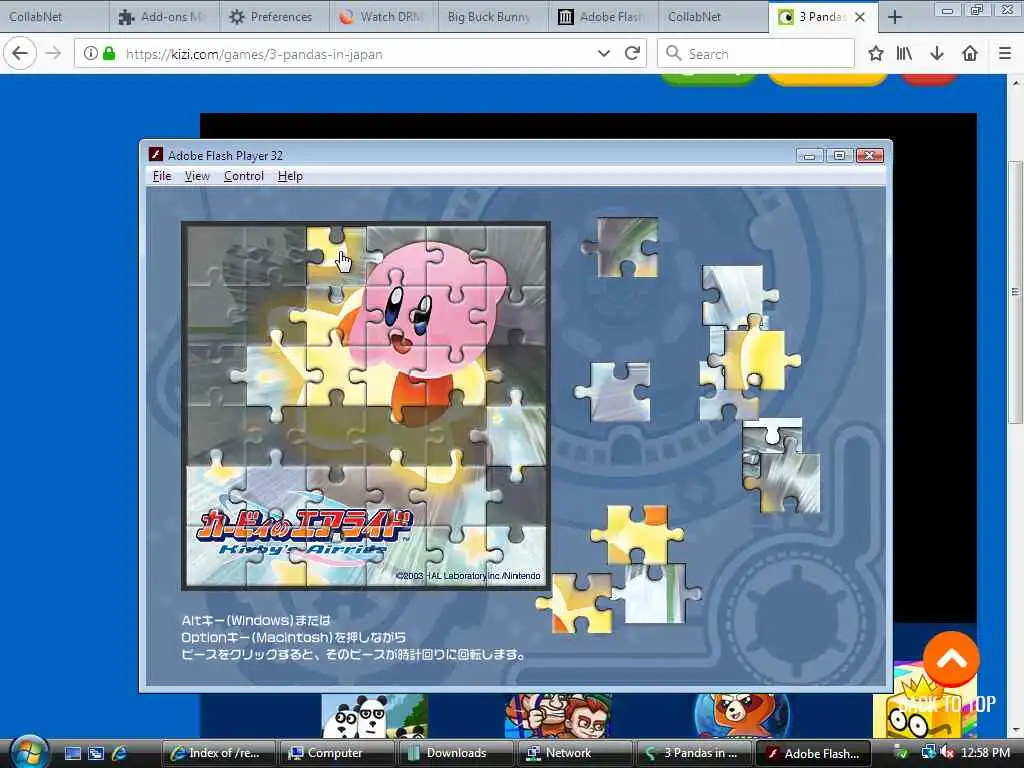This screenshot has height=768, width=1024.
Task: Open the Firefox hamburger menu
Action: pos(1005,54)
